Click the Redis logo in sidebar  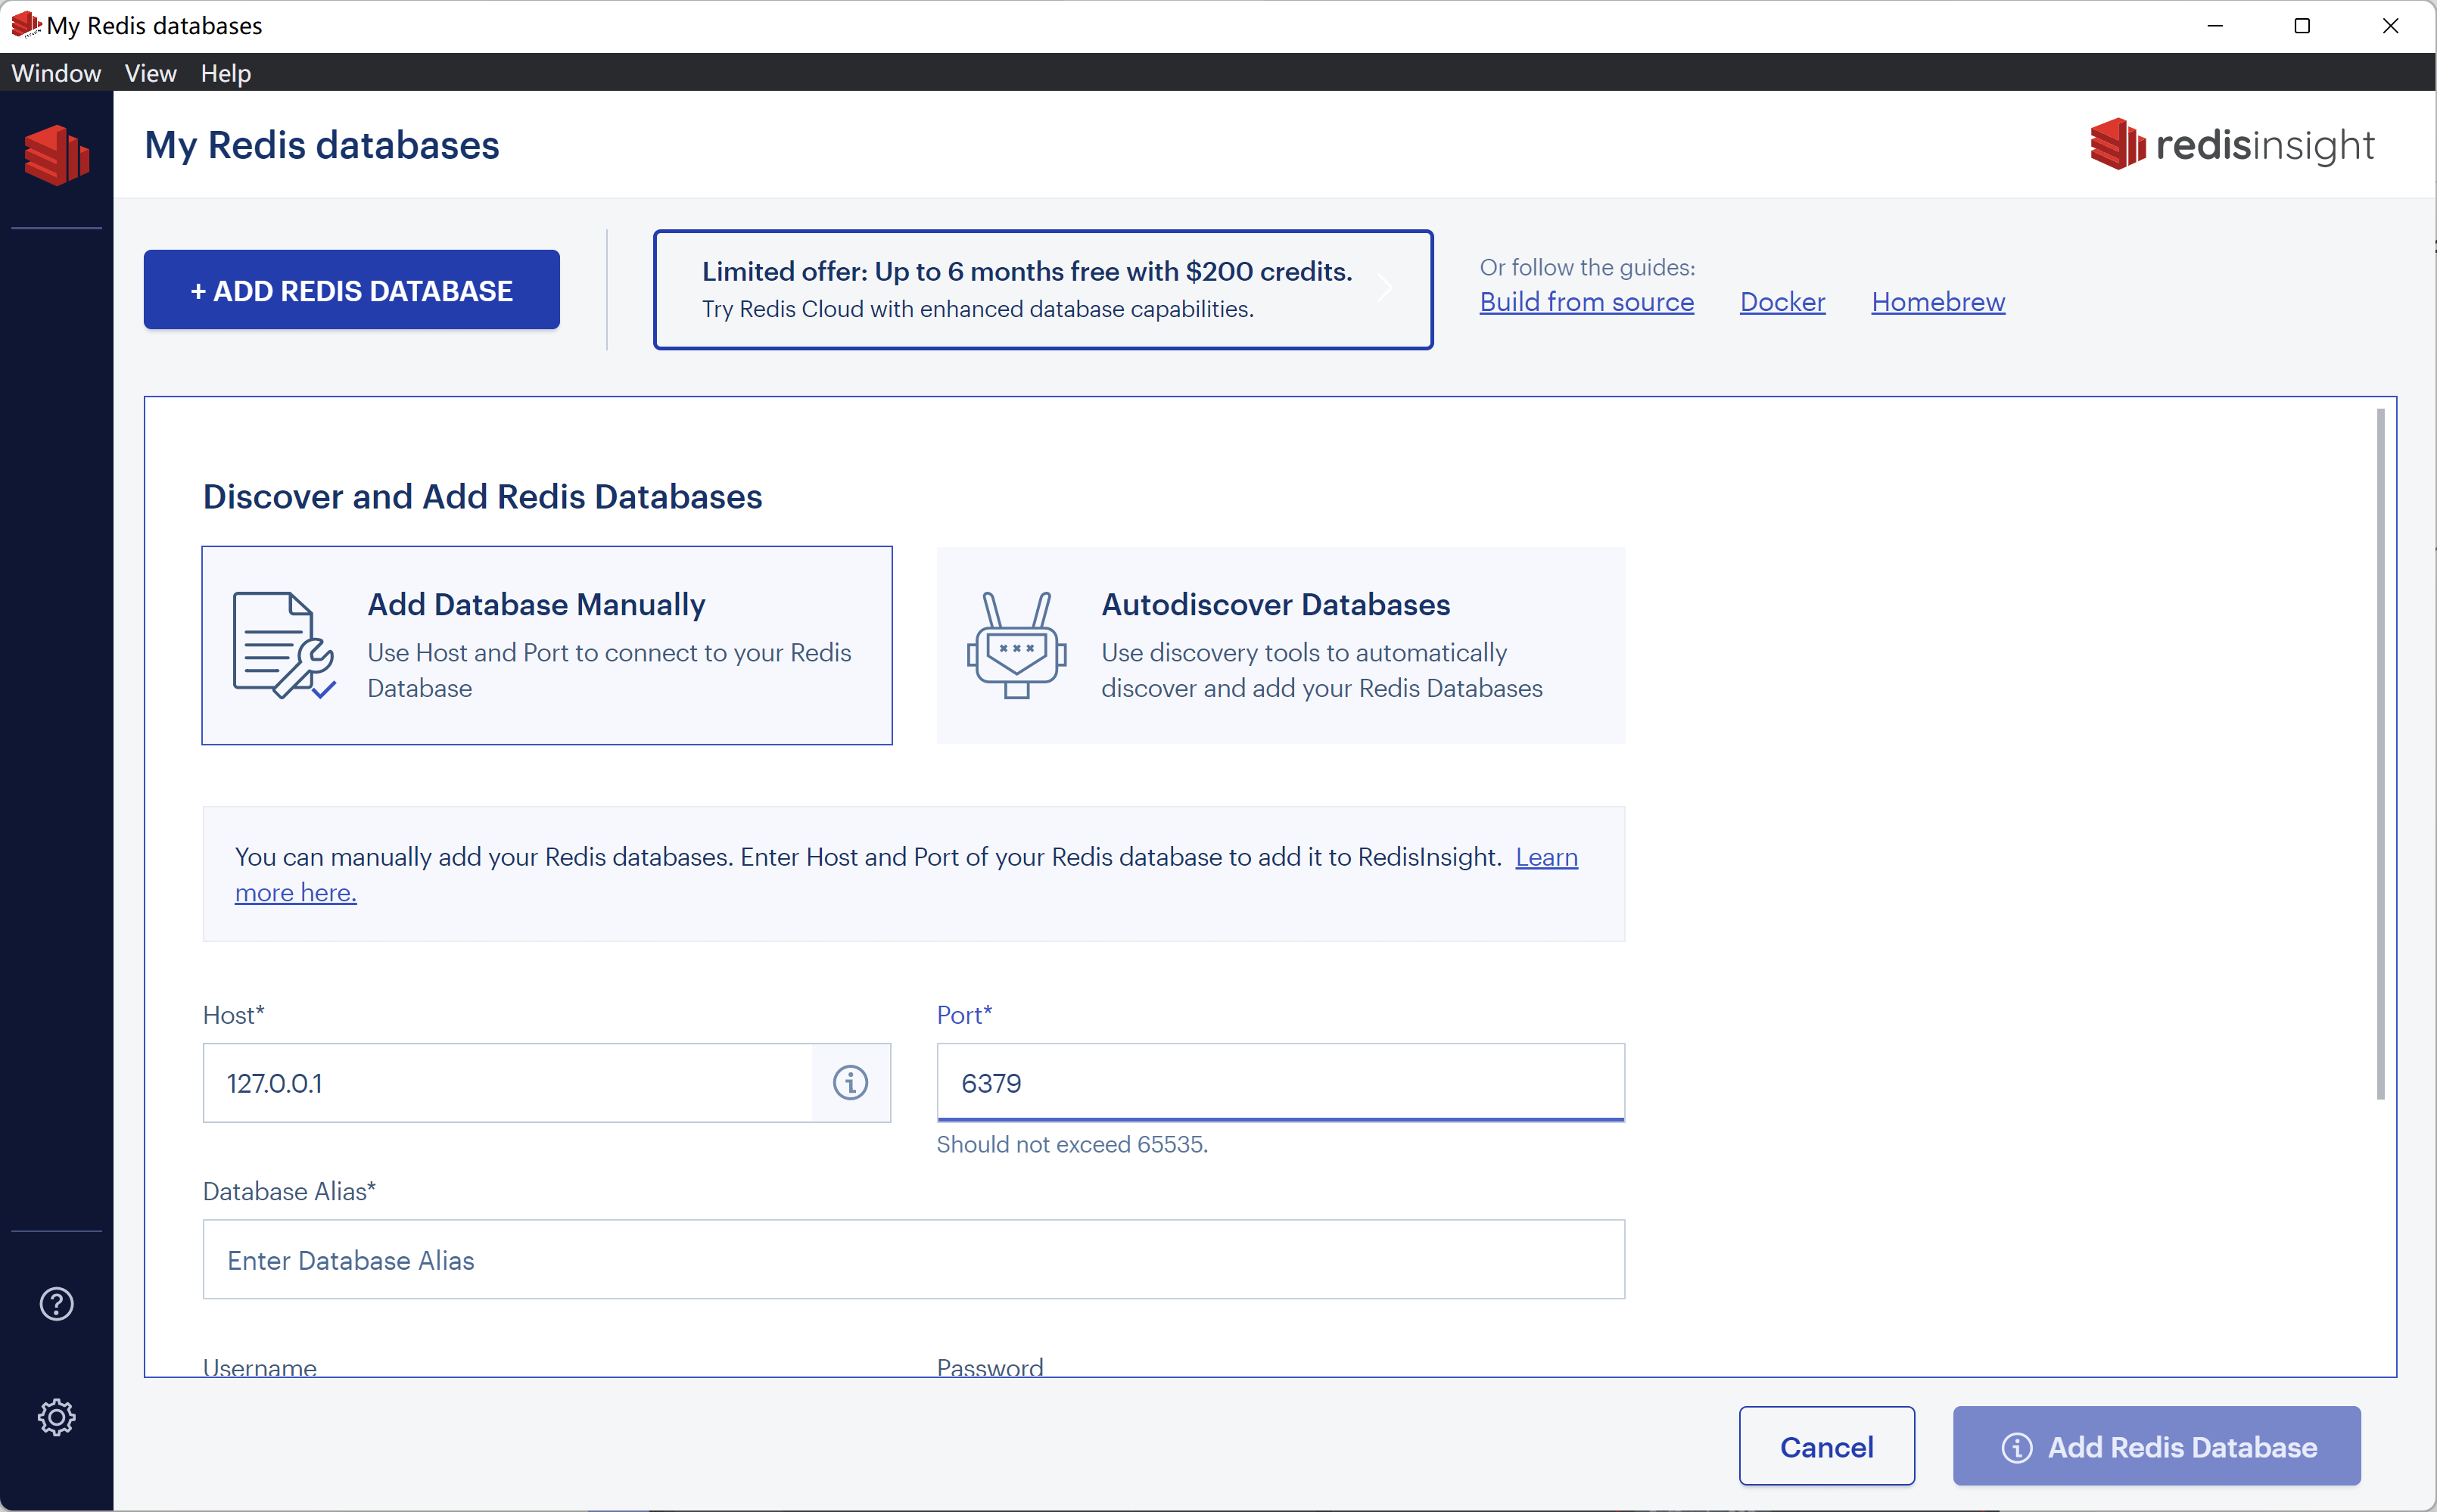tap(56, 155)
